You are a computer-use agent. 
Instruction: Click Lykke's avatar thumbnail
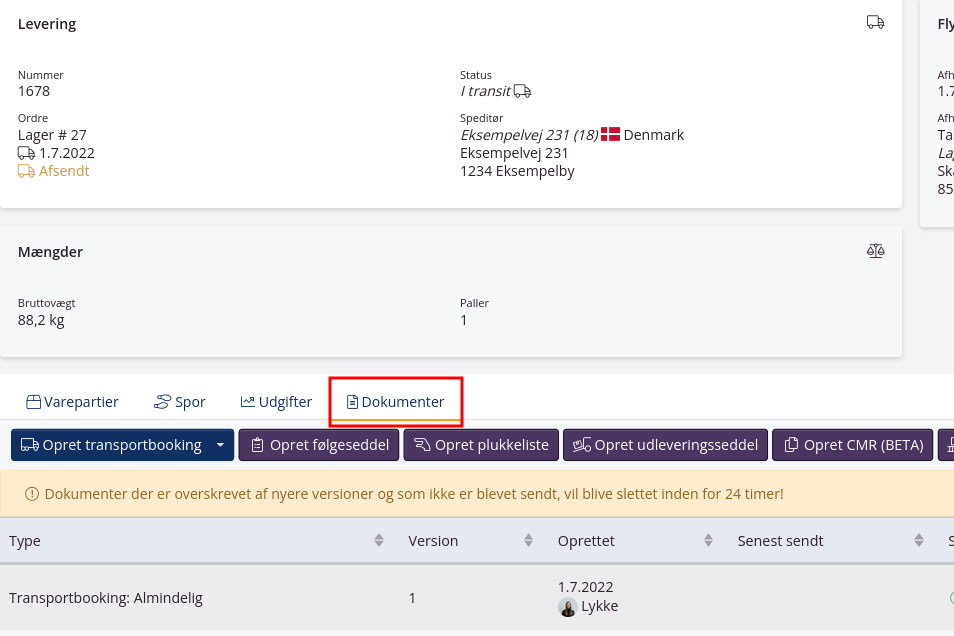click(567, 606)
